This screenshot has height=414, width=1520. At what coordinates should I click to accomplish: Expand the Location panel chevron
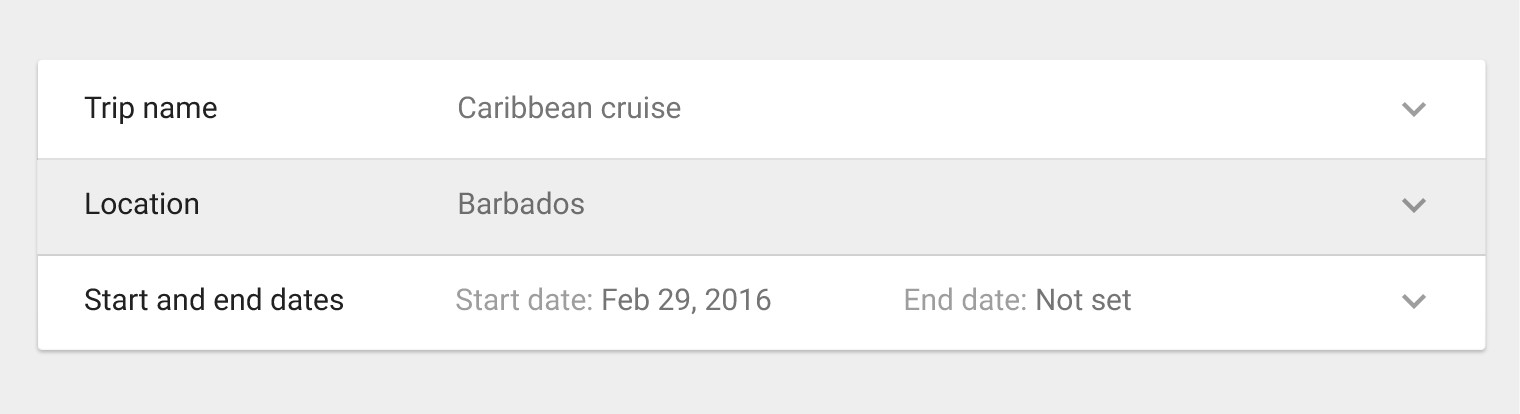(x=1413, y=205)
